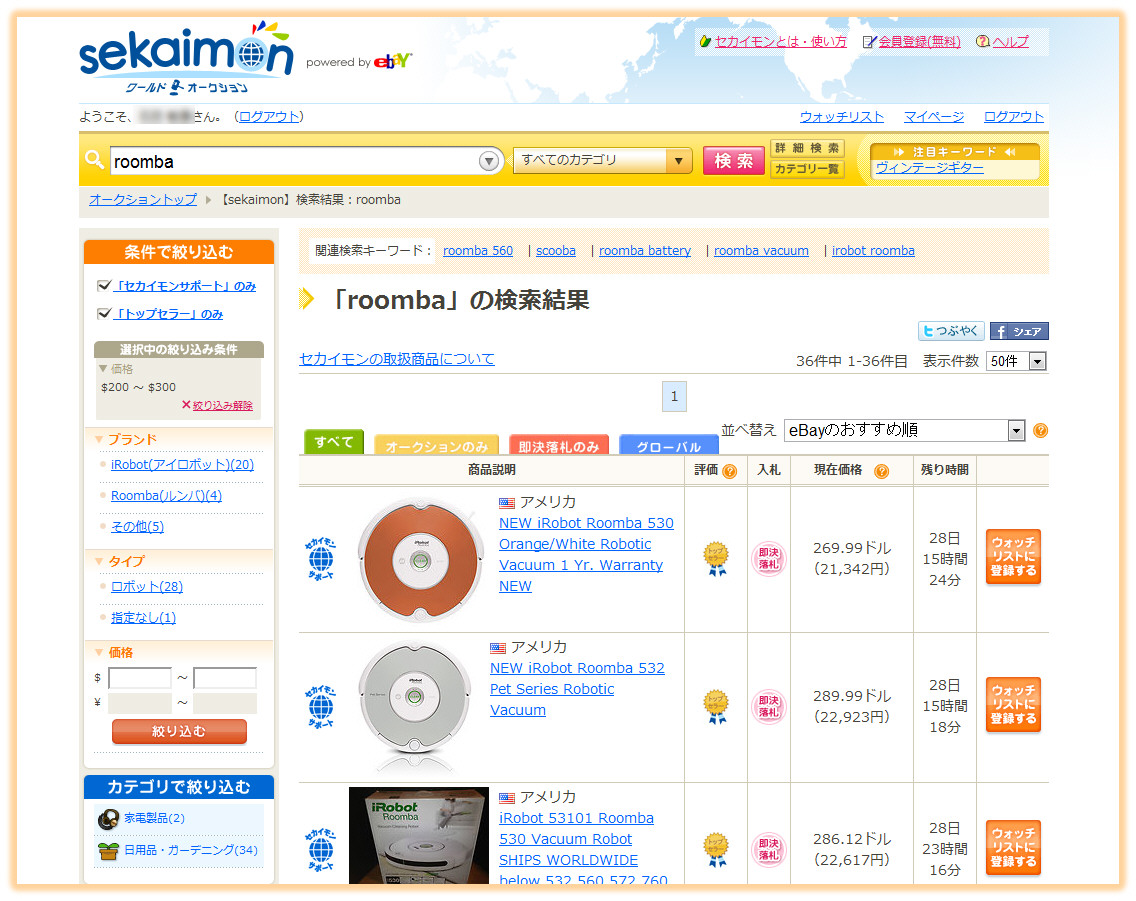Click the search magnifier icon

(x=94, y=159)
